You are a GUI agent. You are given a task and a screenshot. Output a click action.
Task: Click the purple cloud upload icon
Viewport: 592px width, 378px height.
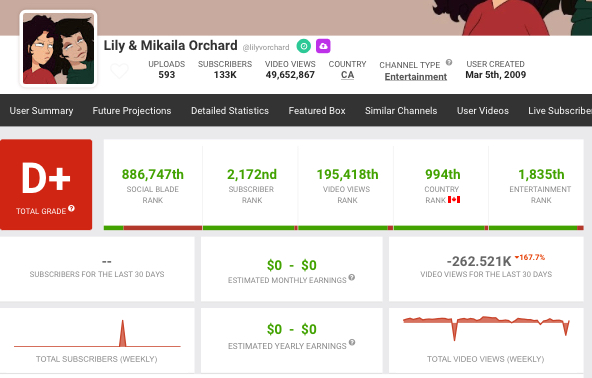click(x=323, y=46)
